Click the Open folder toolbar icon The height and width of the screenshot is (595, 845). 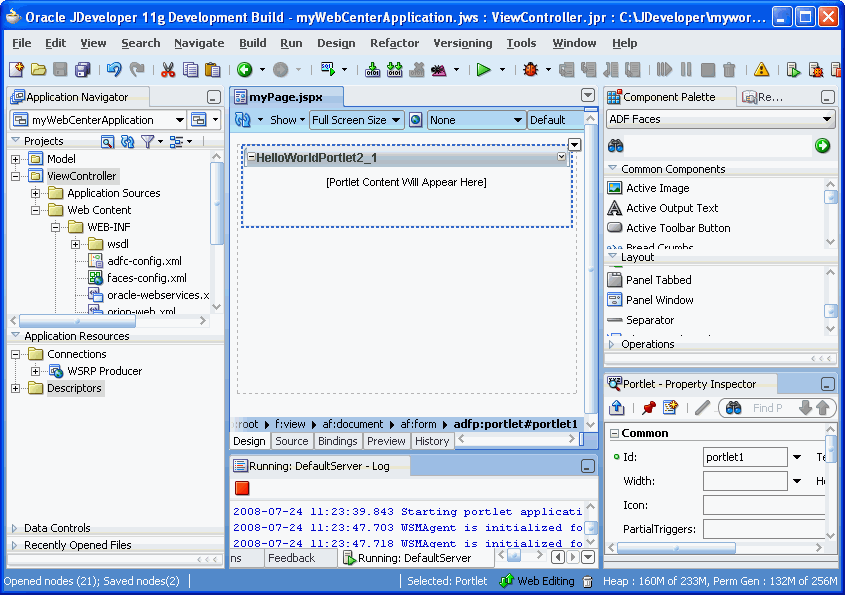point(38,70)
